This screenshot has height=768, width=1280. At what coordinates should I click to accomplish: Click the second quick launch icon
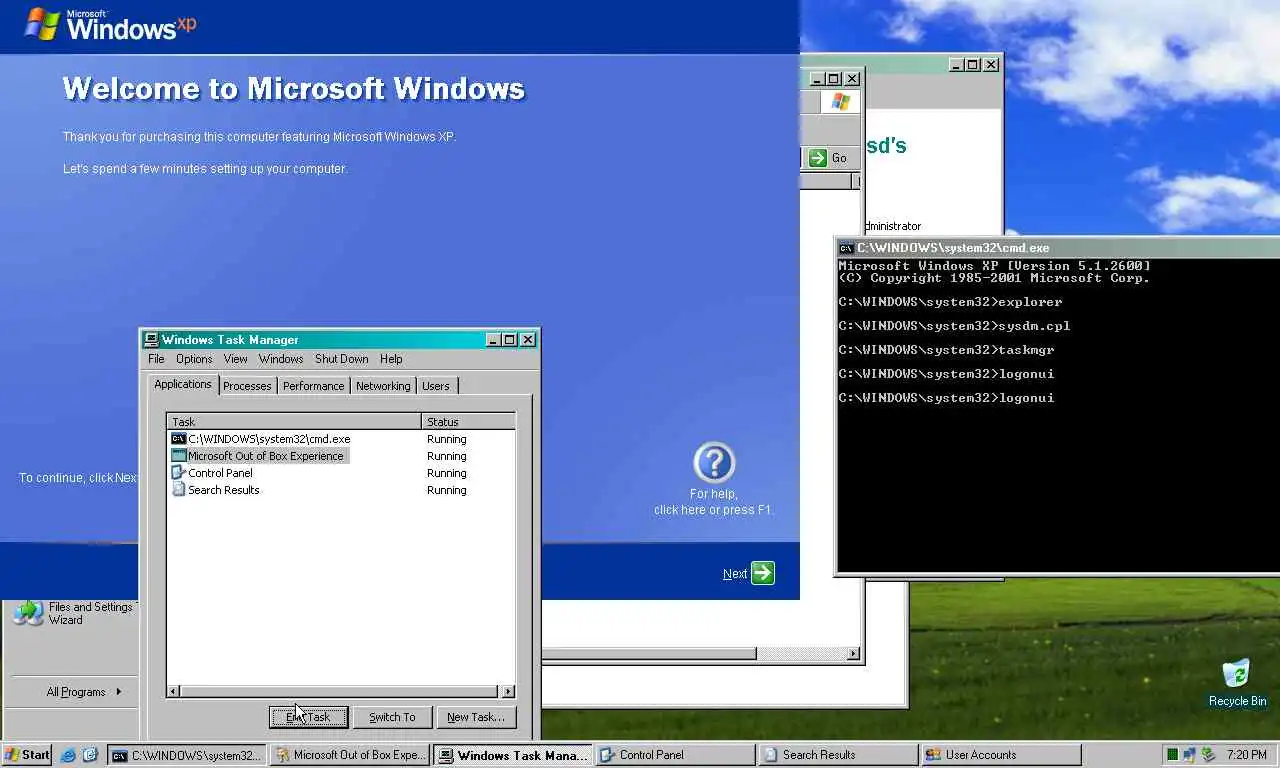[90, 755]
